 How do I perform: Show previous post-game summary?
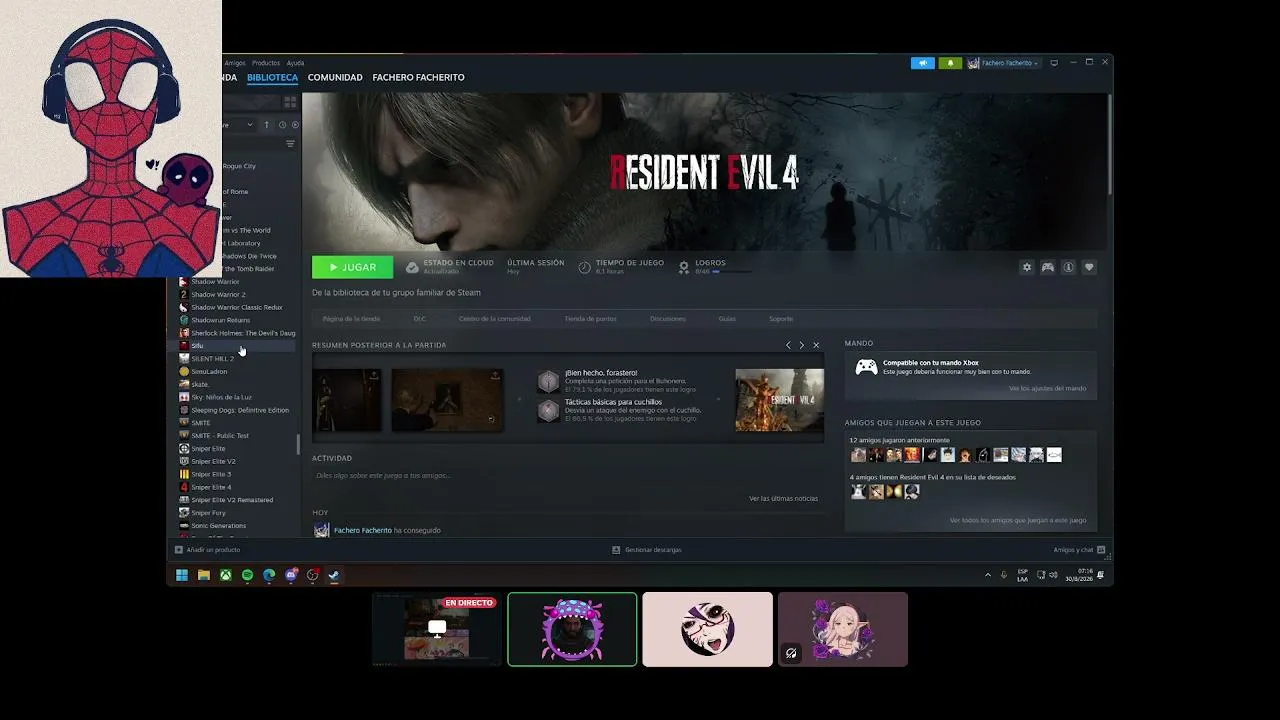coord(788,345)
